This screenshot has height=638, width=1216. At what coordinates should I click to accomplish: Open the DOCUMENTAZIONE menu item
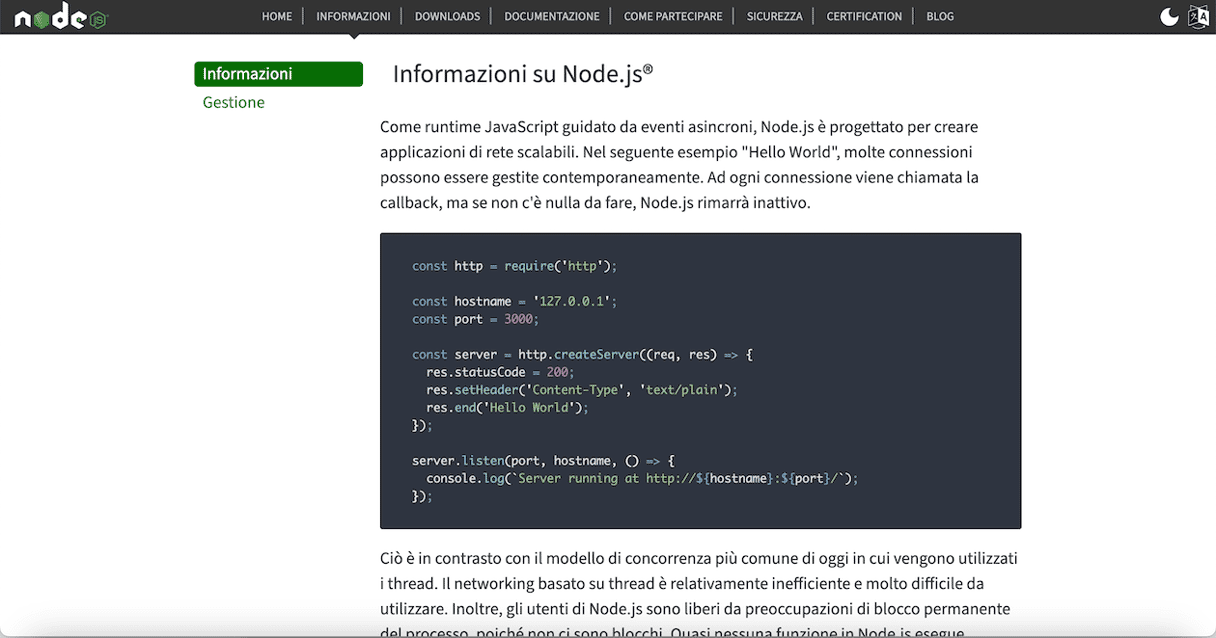[552, 16]
